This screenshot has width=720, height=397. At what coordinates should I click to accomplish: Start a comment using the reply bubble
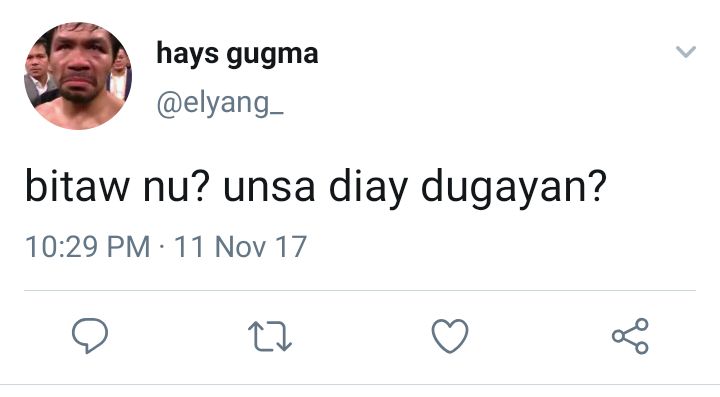click(90, 335)
